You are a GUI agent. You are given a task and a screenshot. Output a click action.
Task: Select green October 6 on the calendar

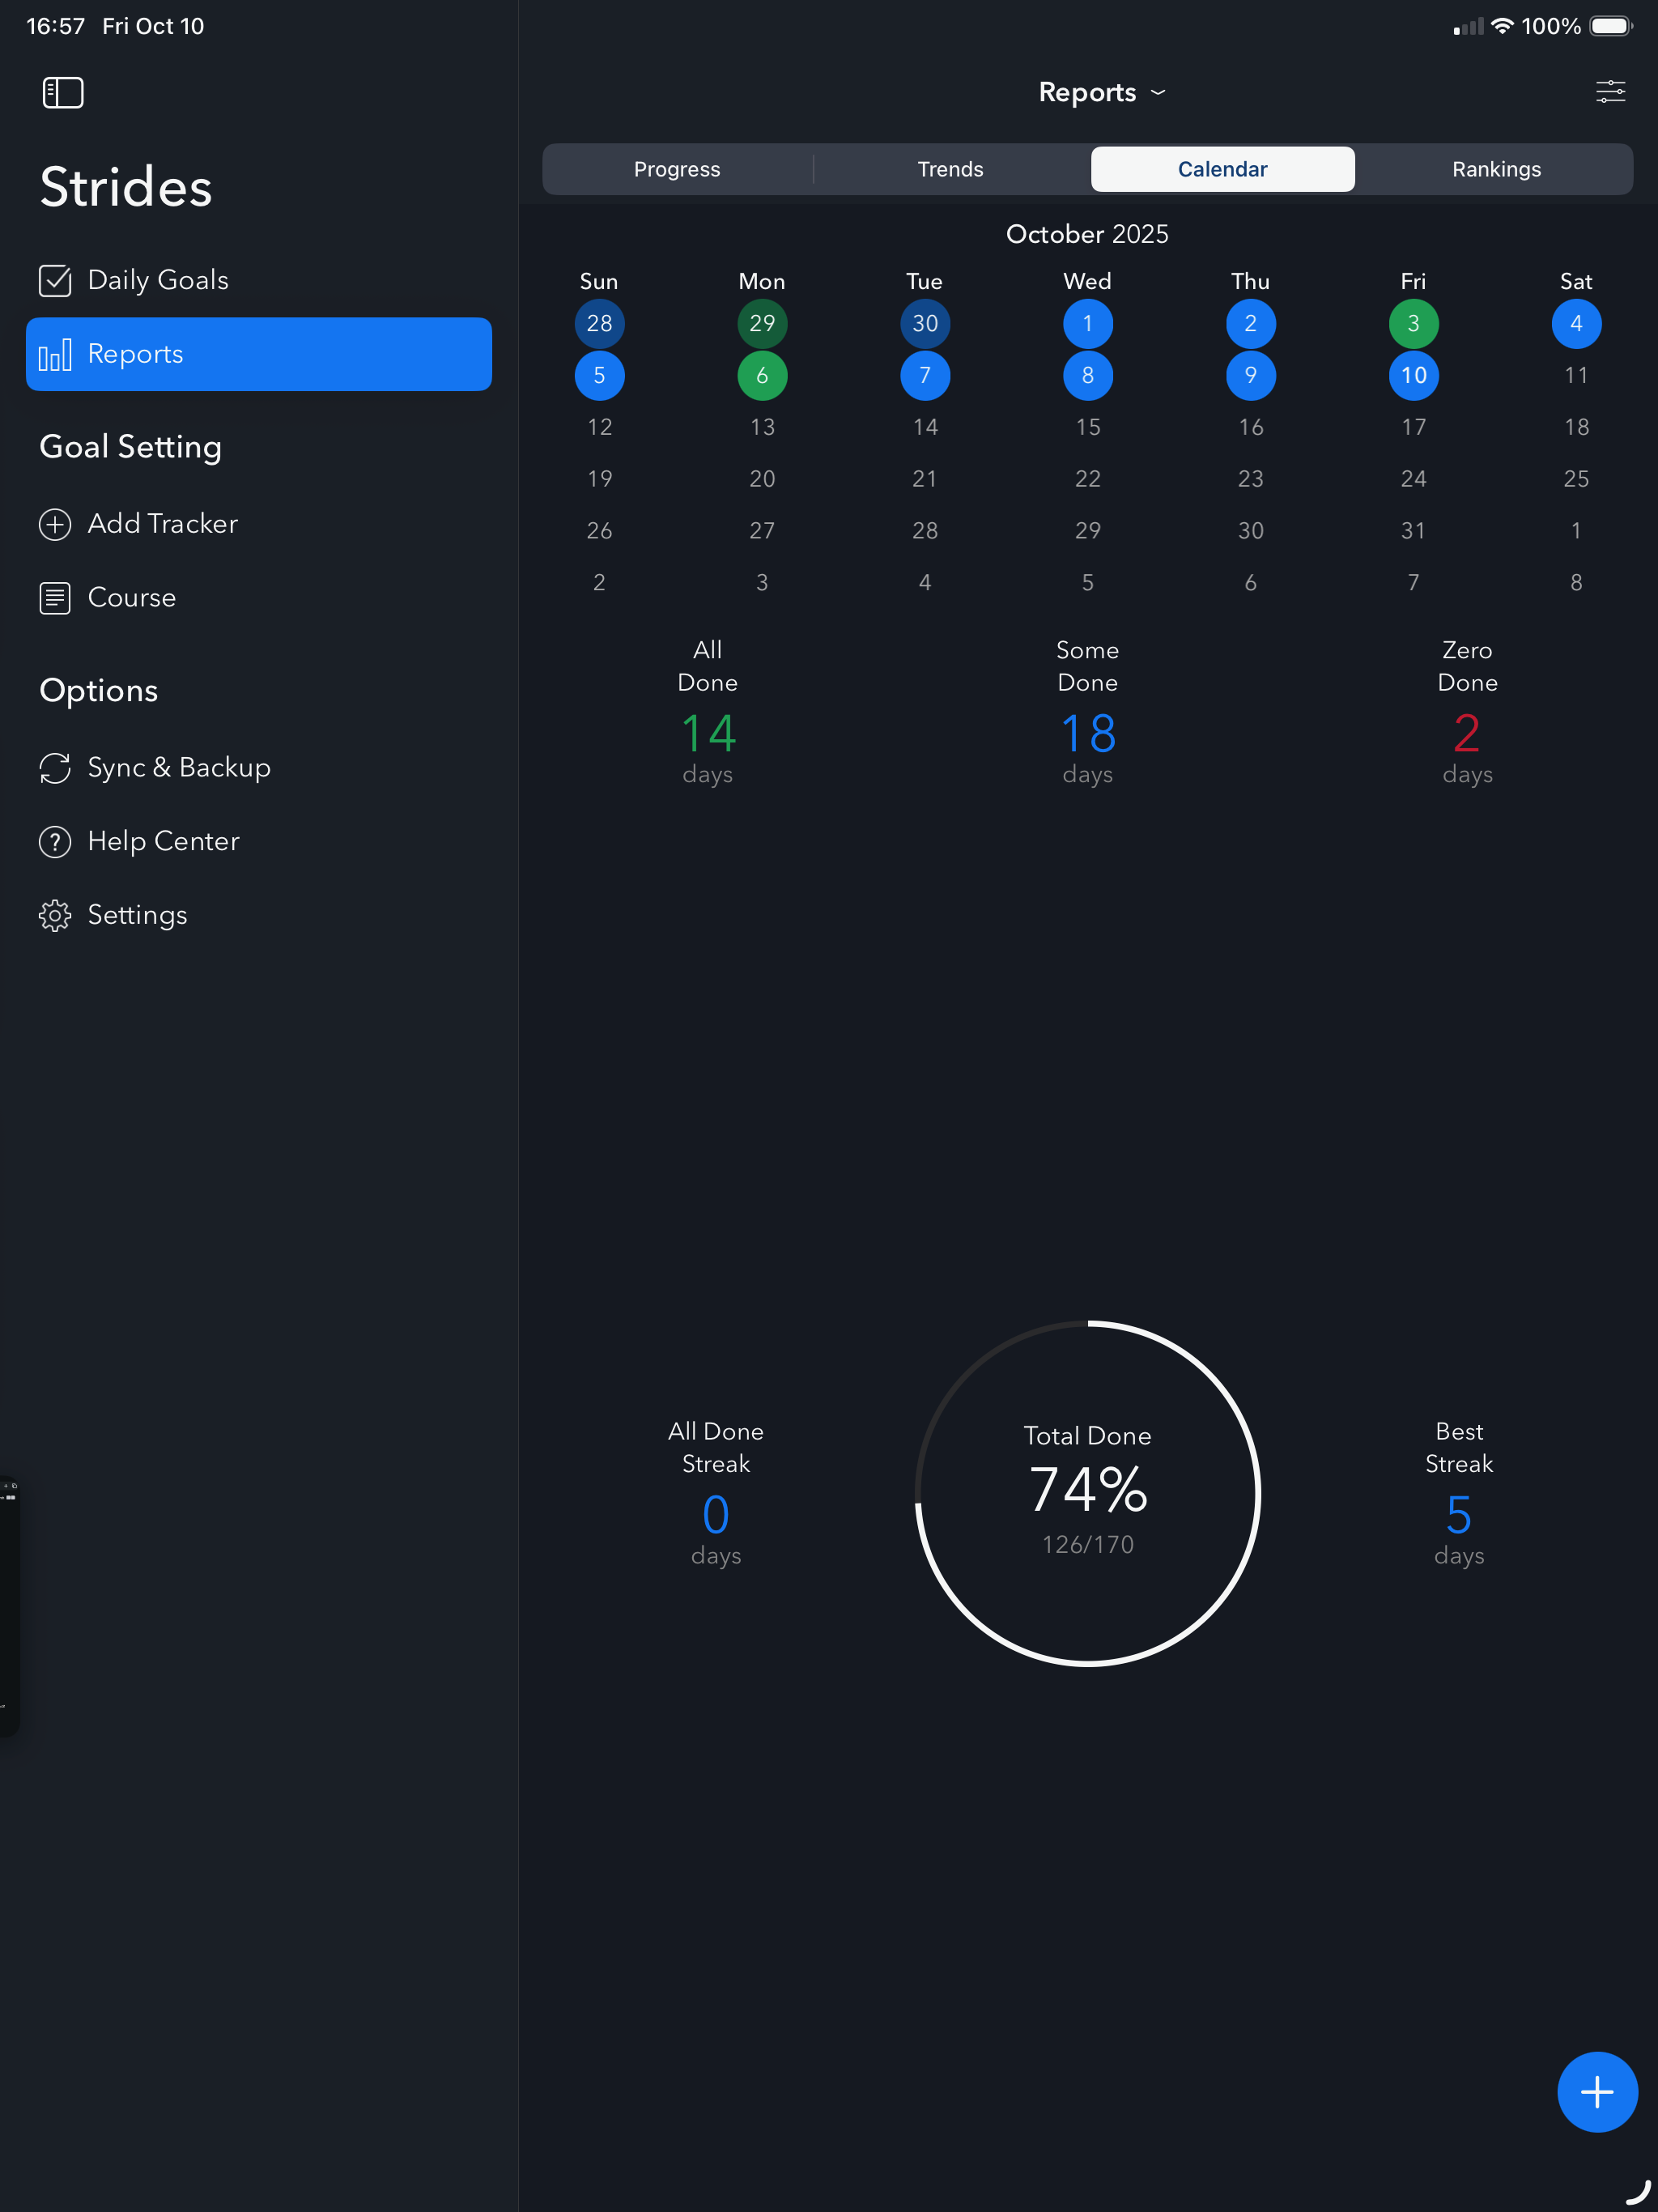click(x=762, y=376)
